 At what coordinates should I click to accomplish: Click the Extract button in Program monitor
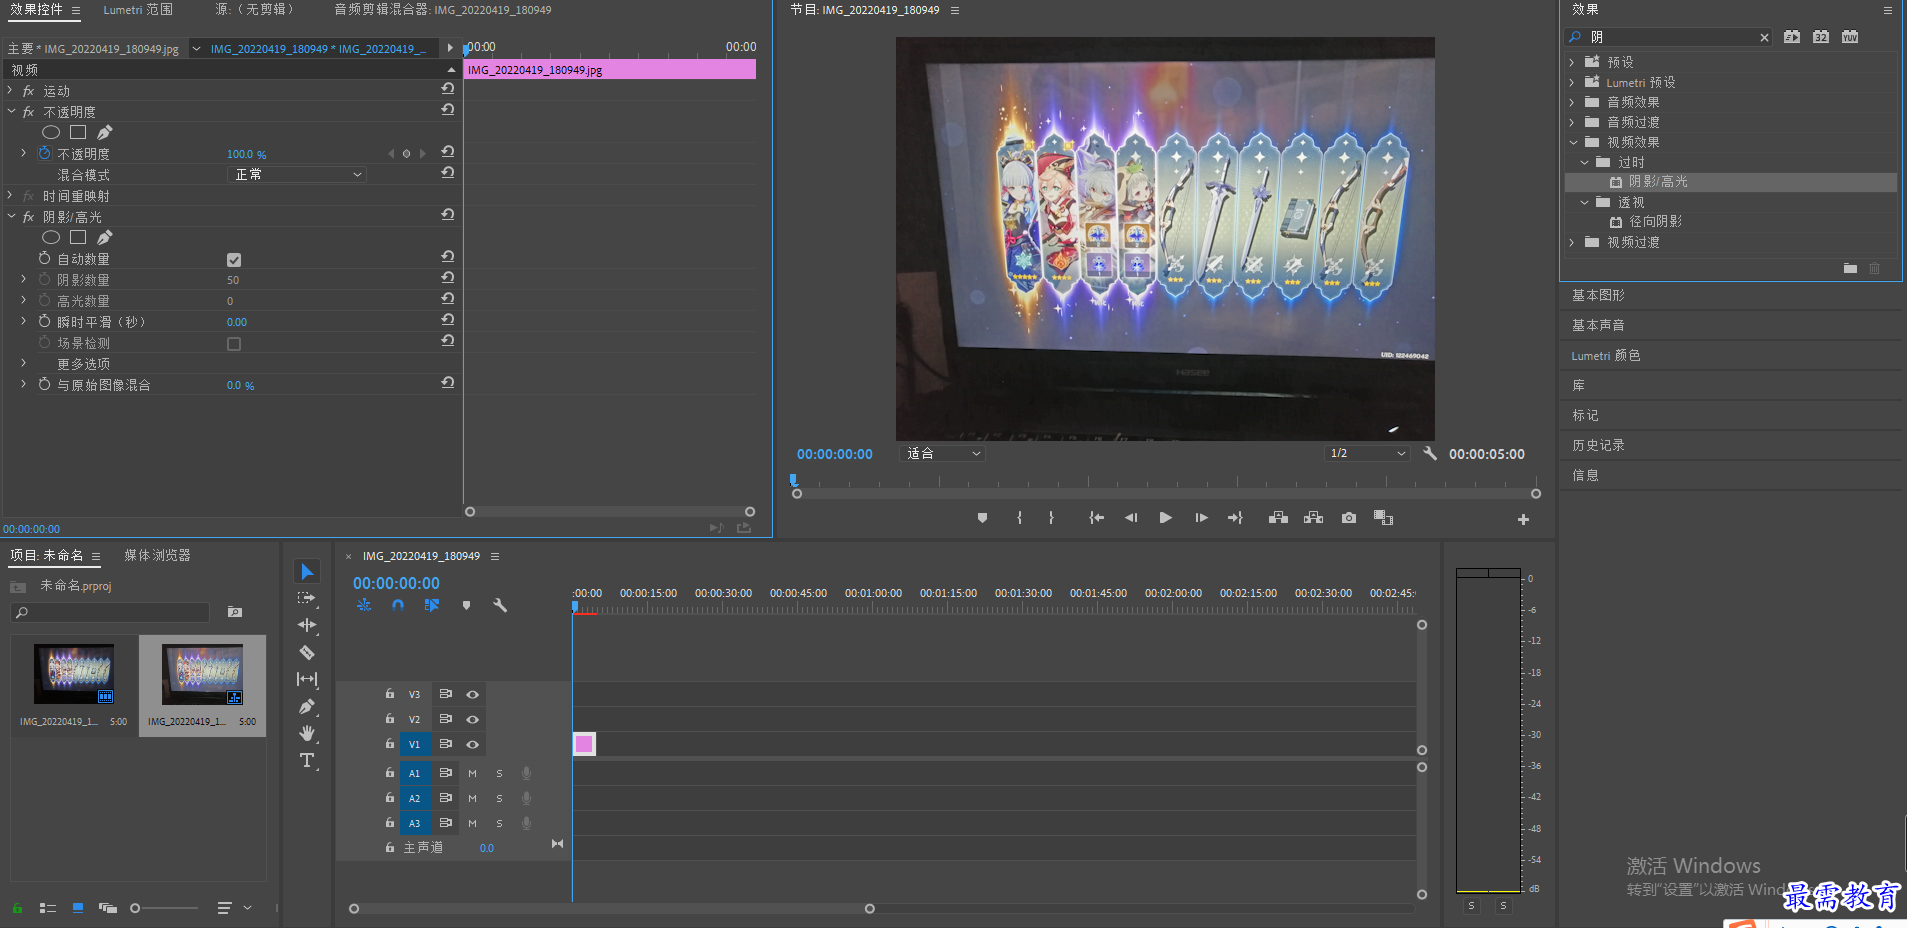(1314, 518)
